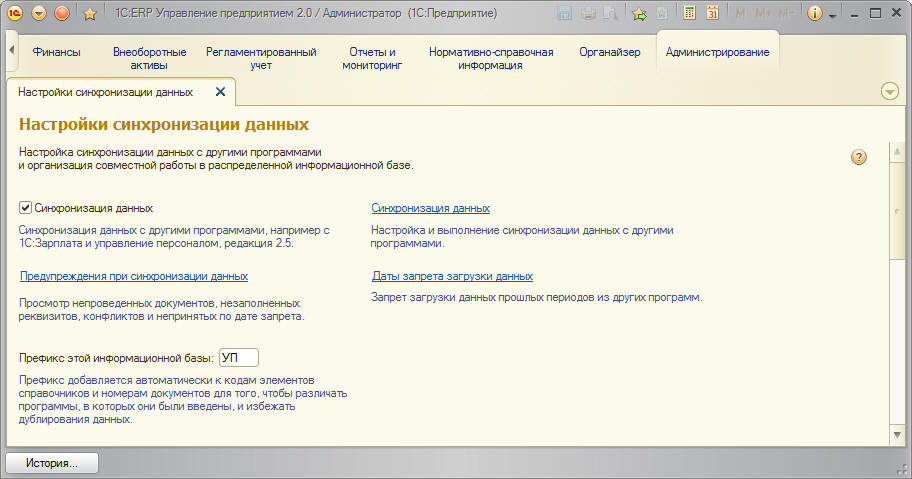This screenshot has width=912, height=479.
Task: Open the Отчеты и мониторинг section
Action: 372,58
